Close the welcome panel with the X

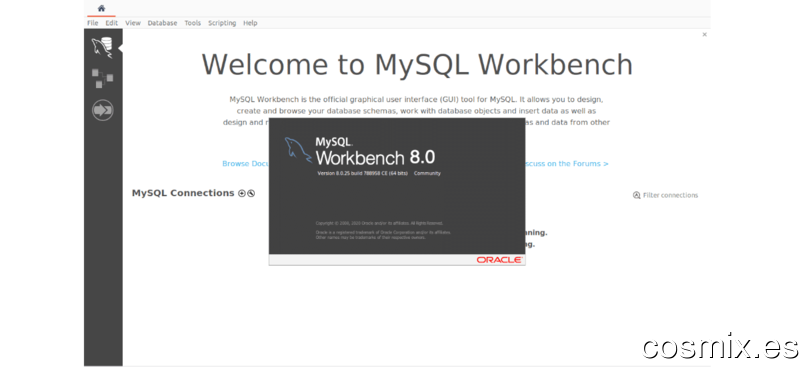[x=705, y=35]
